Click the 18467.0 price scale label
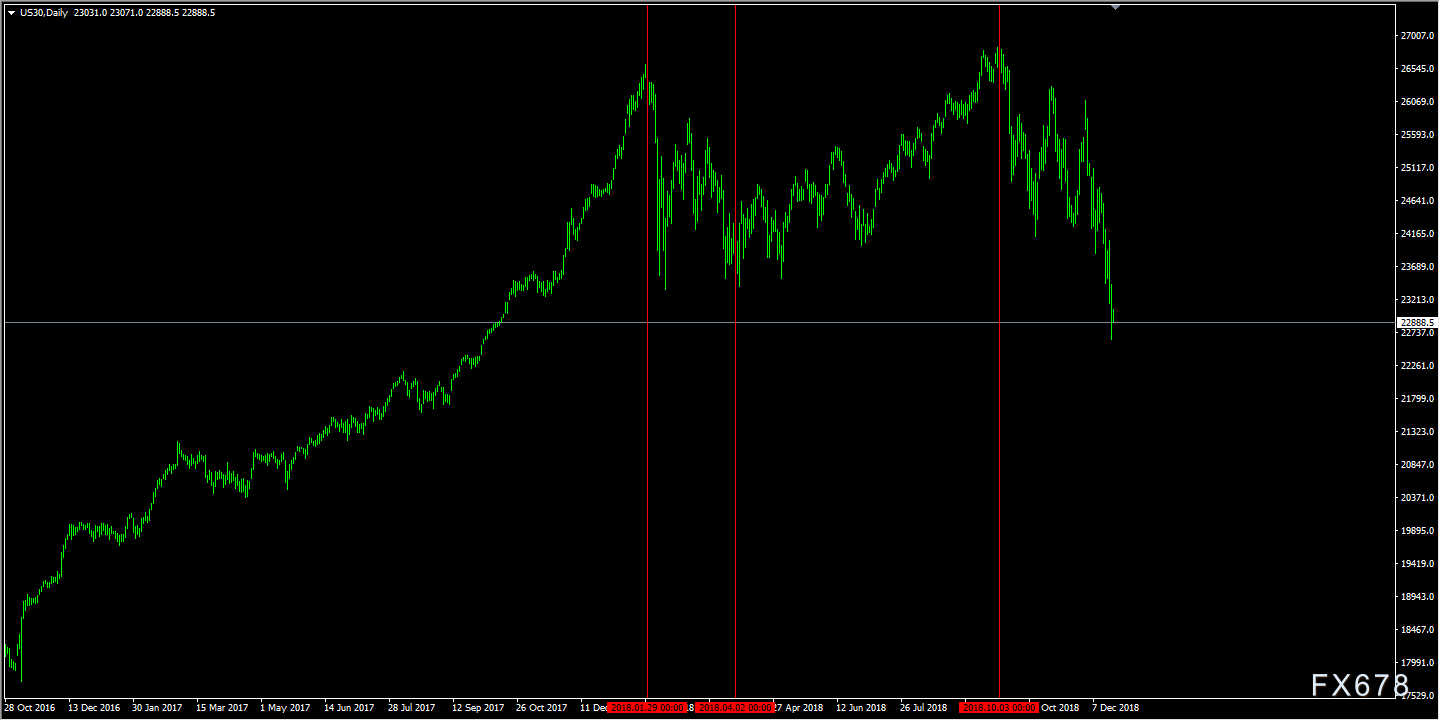This screenshot has width=1440, height=721. [1417, 630]
